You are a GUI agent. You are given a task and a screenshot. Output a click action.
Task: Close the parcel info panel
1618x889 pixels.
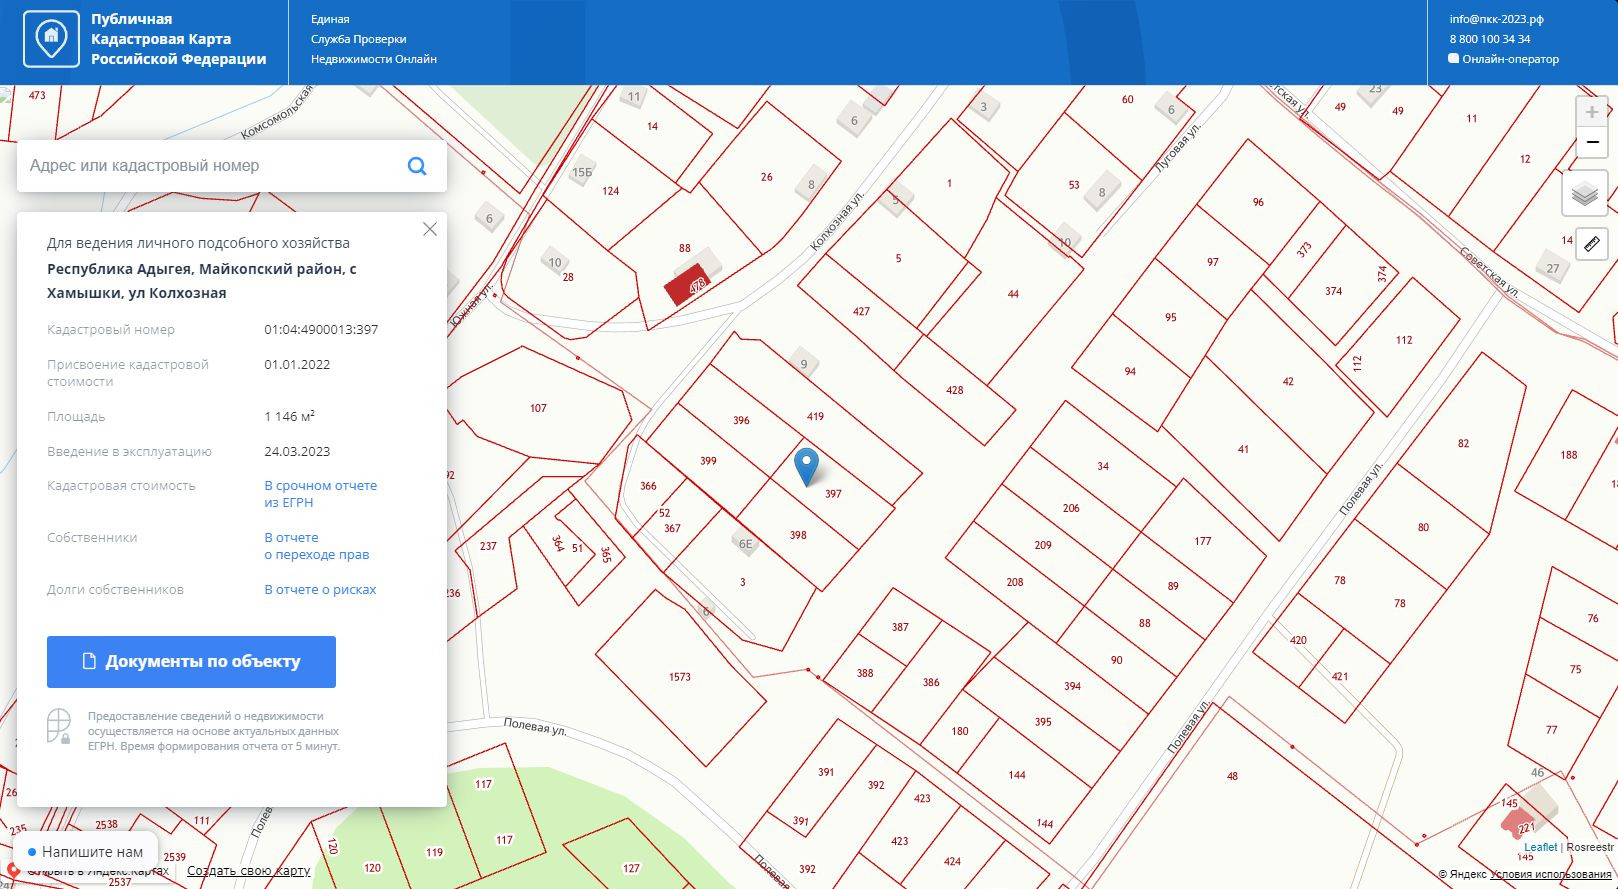[430, 229]
